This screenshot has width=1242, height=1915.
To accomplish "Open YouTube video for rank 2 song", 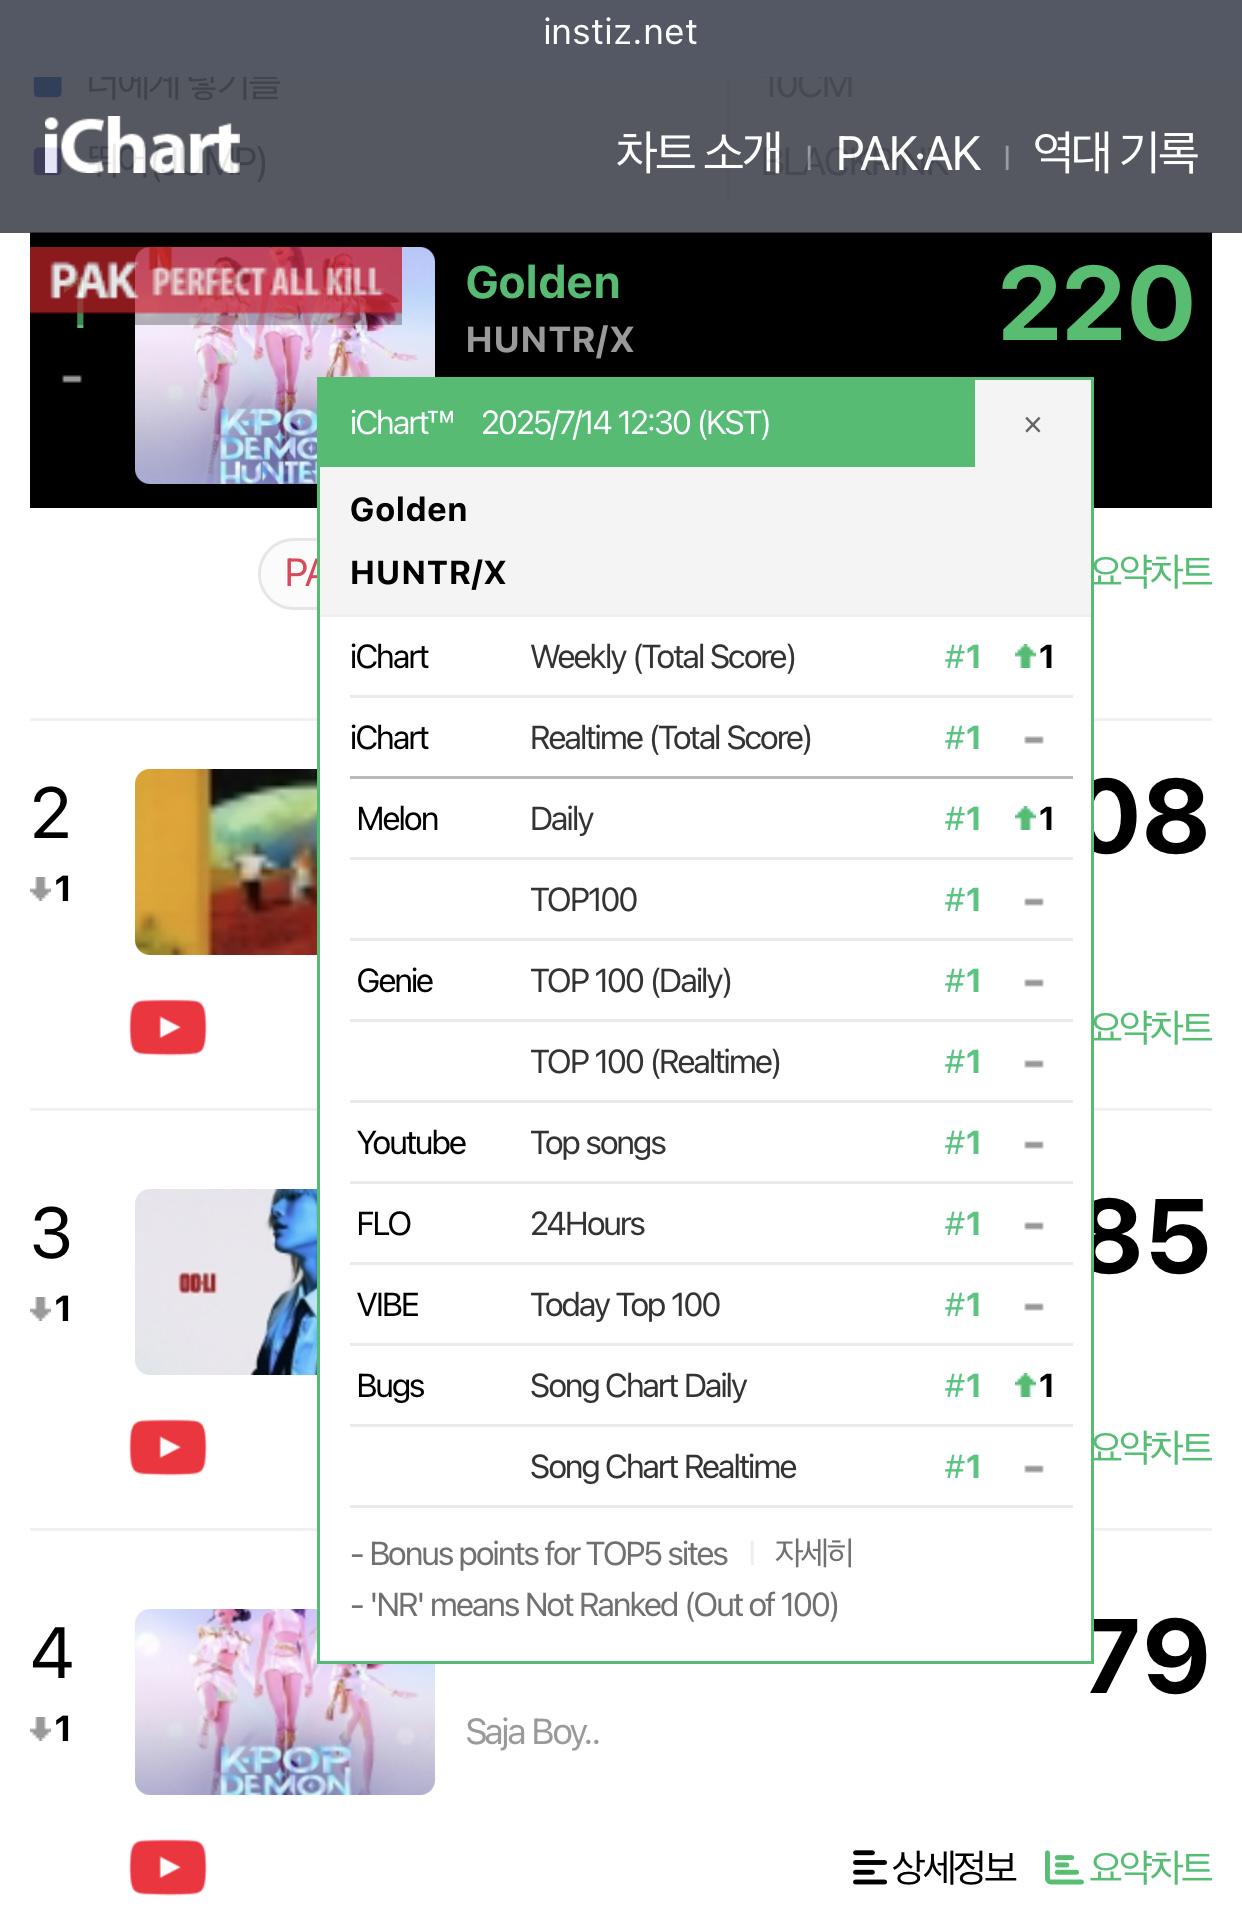I will pos(168,1027).
